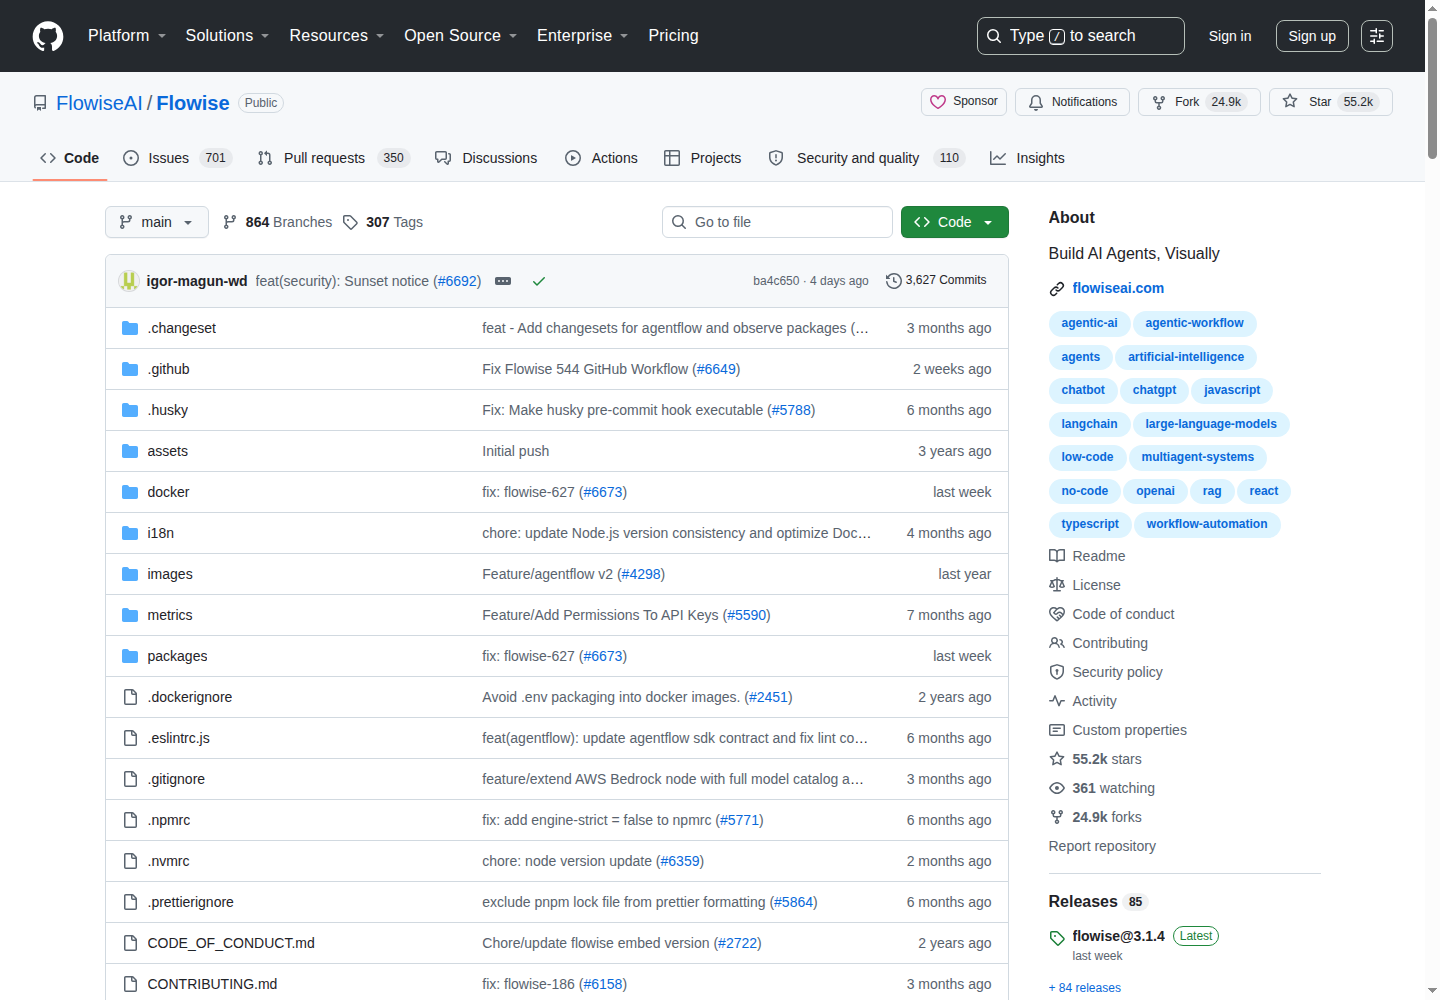Star the Flowise repository
Viewport: 1440px width, 1000px height.
coord(1330,102)
